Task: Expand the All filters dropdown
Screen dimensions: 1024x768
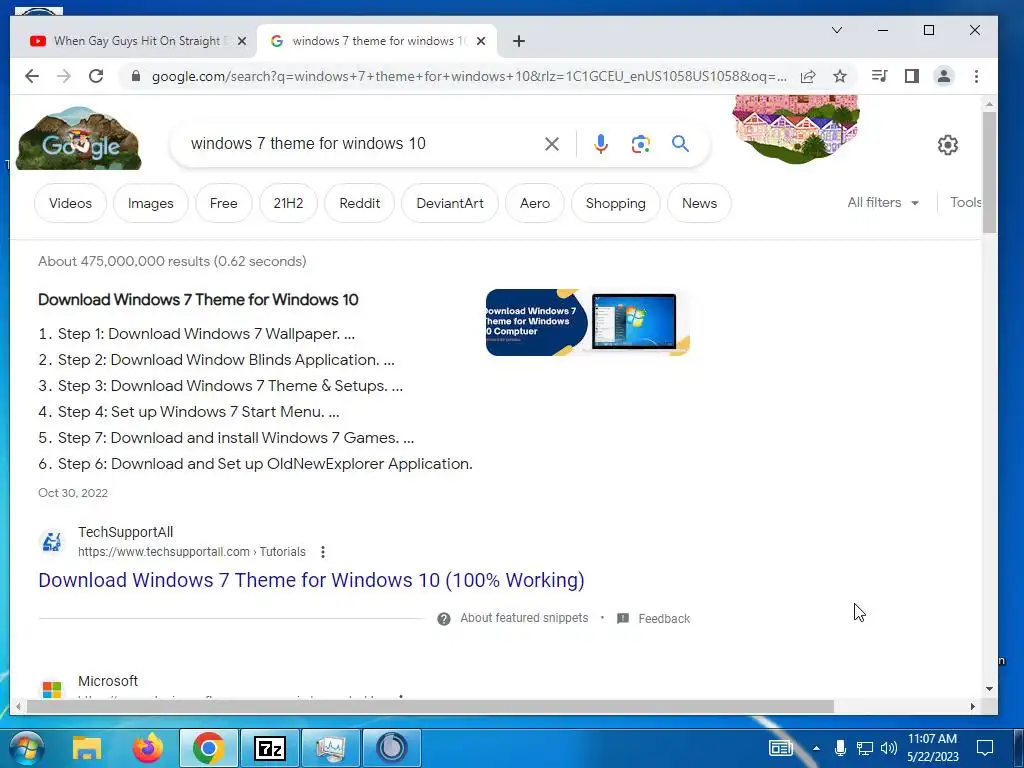Action: (x=883, y=202)
